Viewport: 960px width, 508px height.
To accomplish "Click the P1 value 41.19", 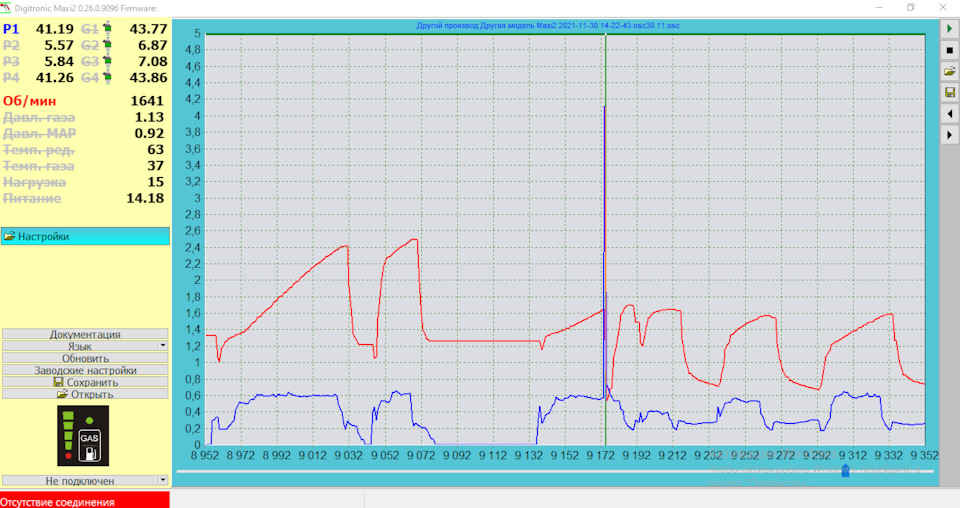I will 54,29.
